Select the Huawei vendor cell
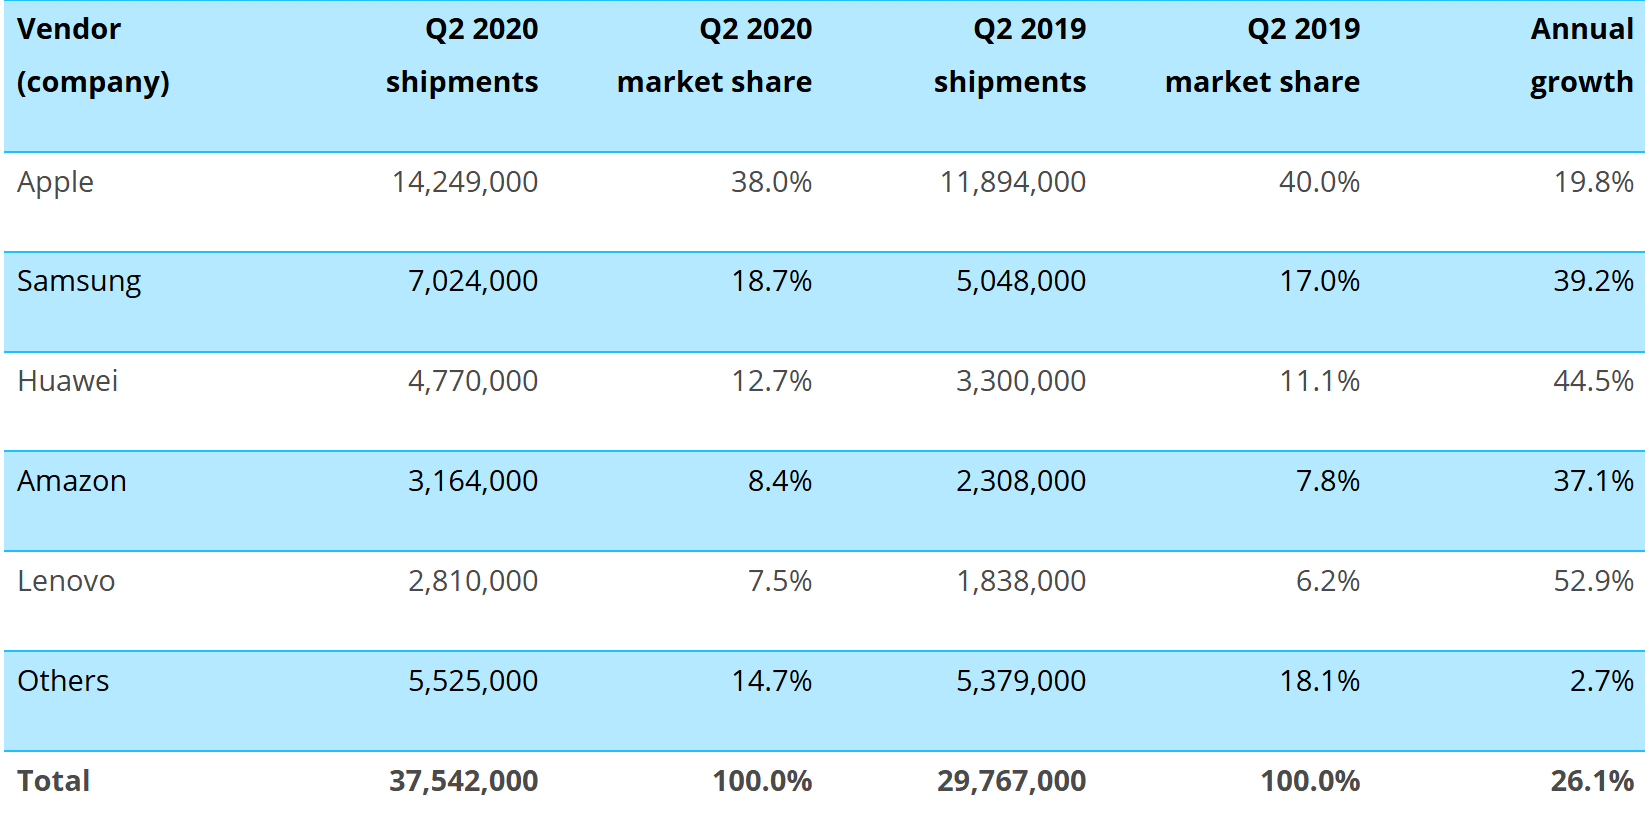The width and height of the screenshot is (1645, 819). click(67, 381)
